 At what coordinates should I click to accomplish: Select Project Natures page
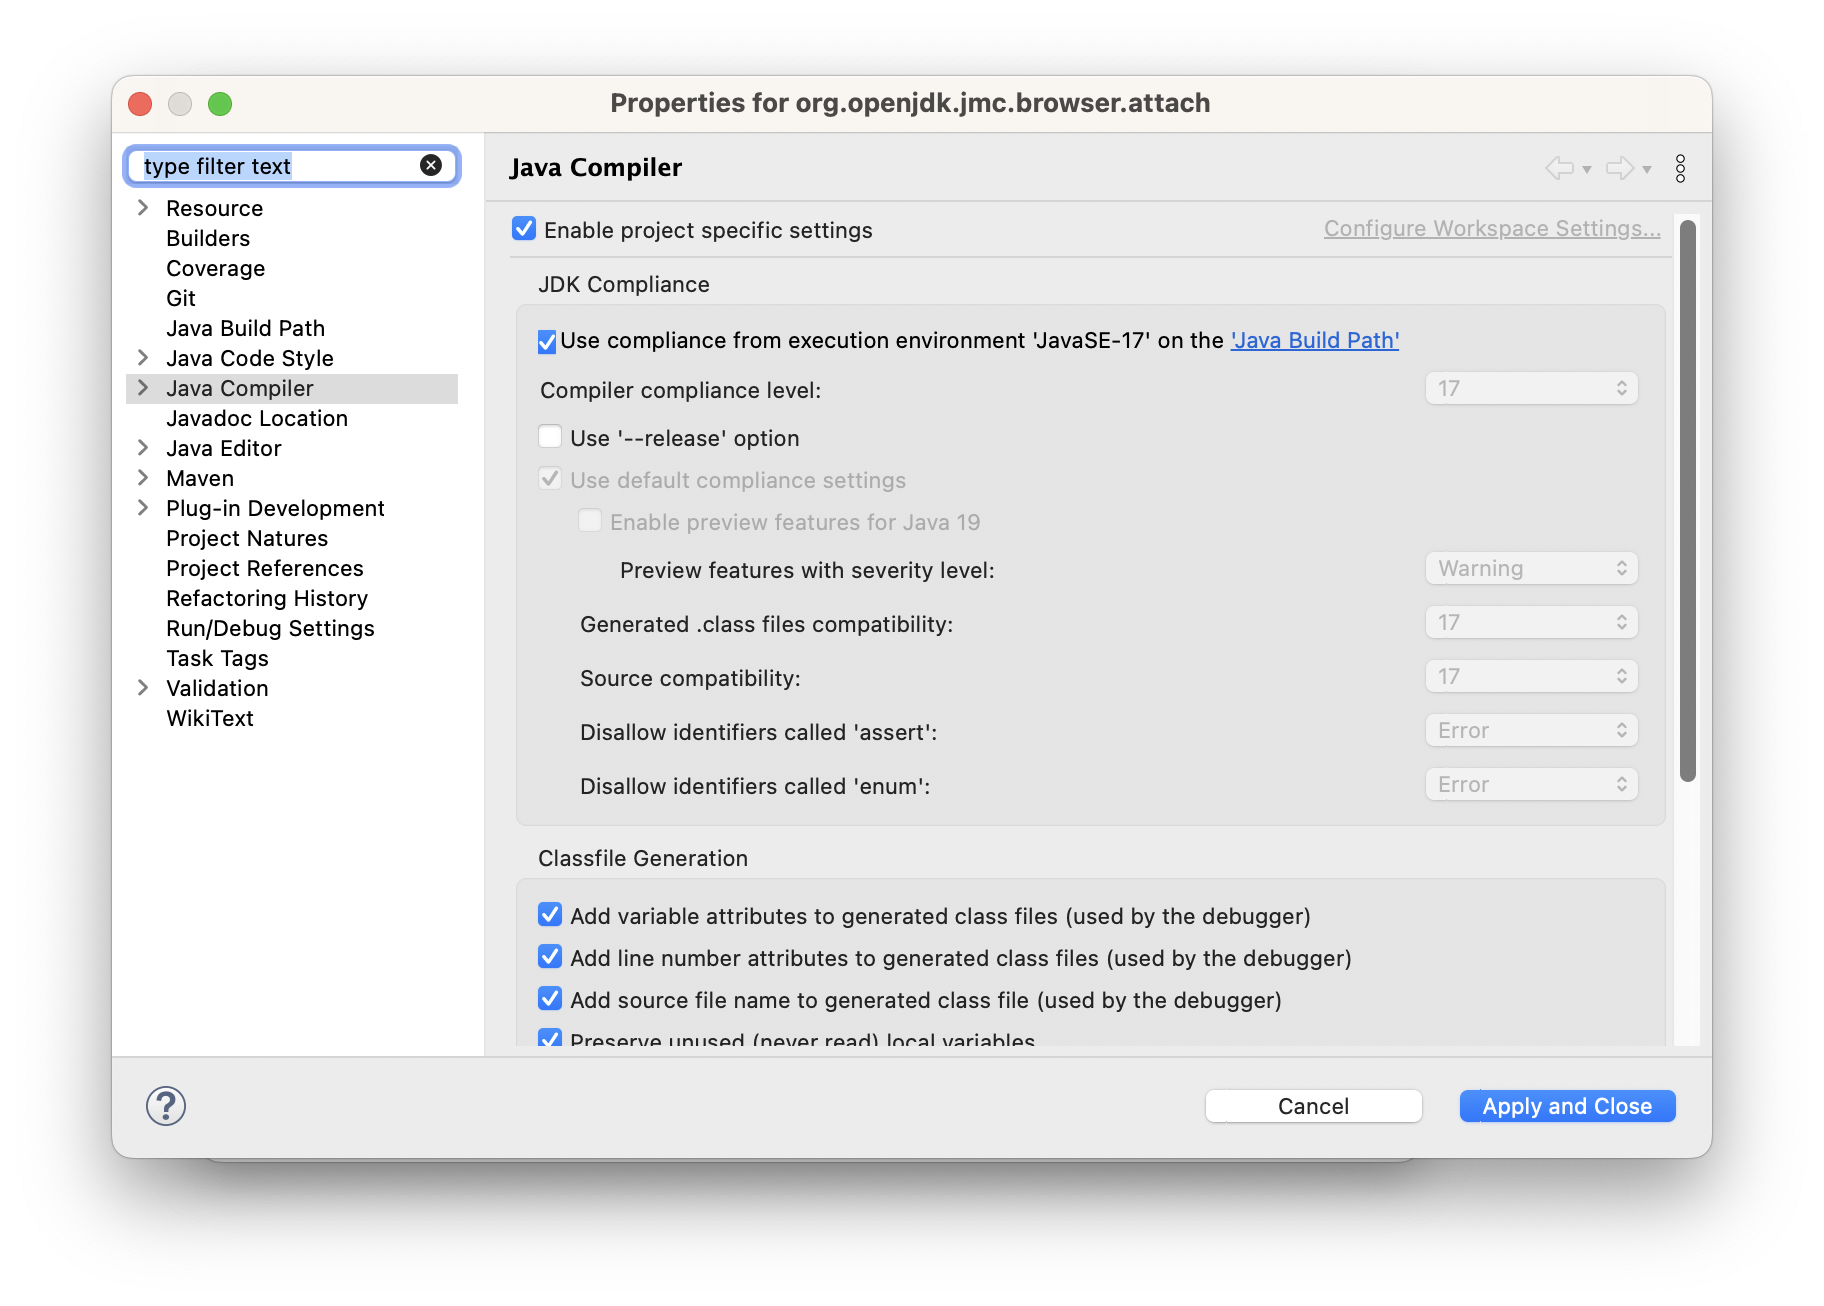coord(247,538)
